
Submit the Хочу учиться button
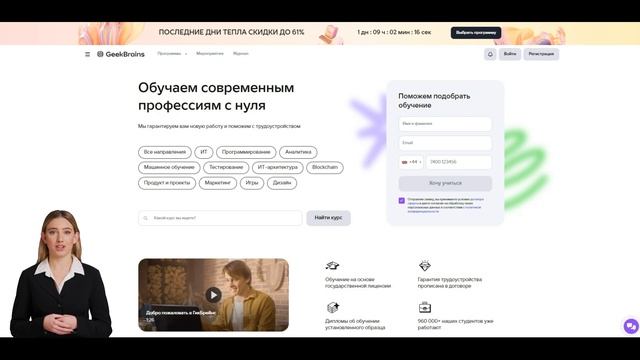point(445,183)
